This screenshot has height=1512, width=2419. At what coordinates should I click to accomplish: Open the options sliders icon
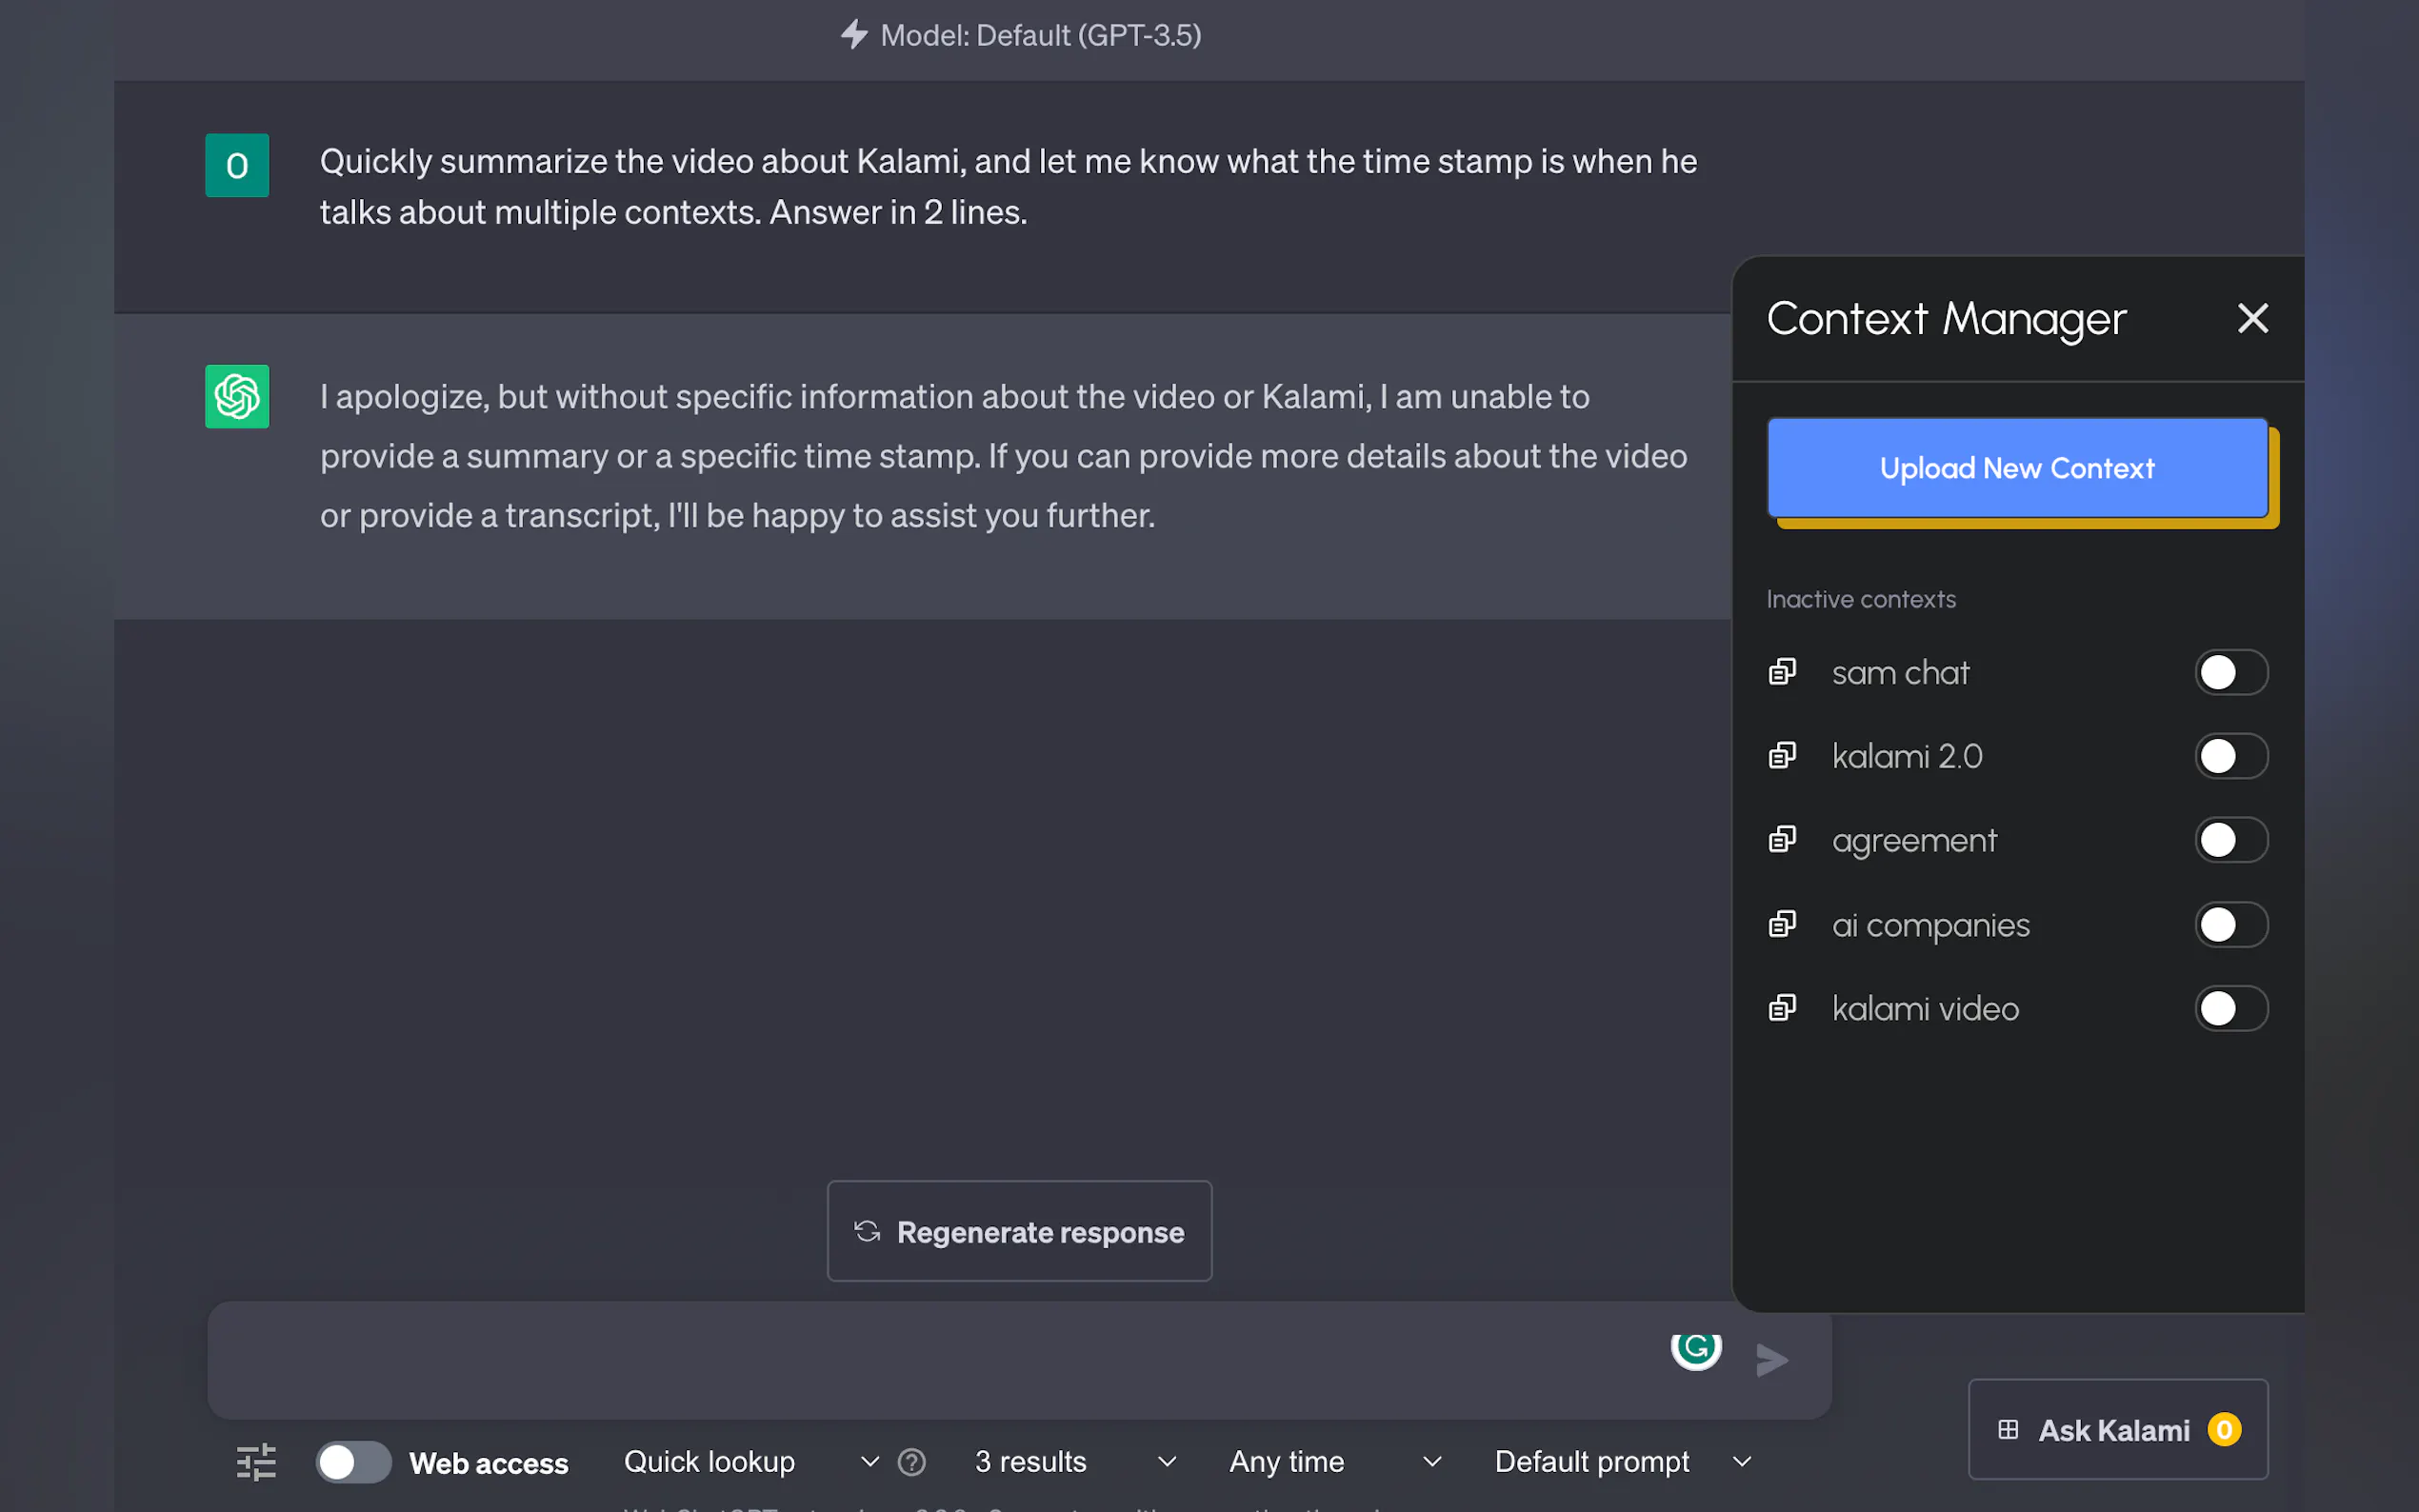coord(256,1461)
